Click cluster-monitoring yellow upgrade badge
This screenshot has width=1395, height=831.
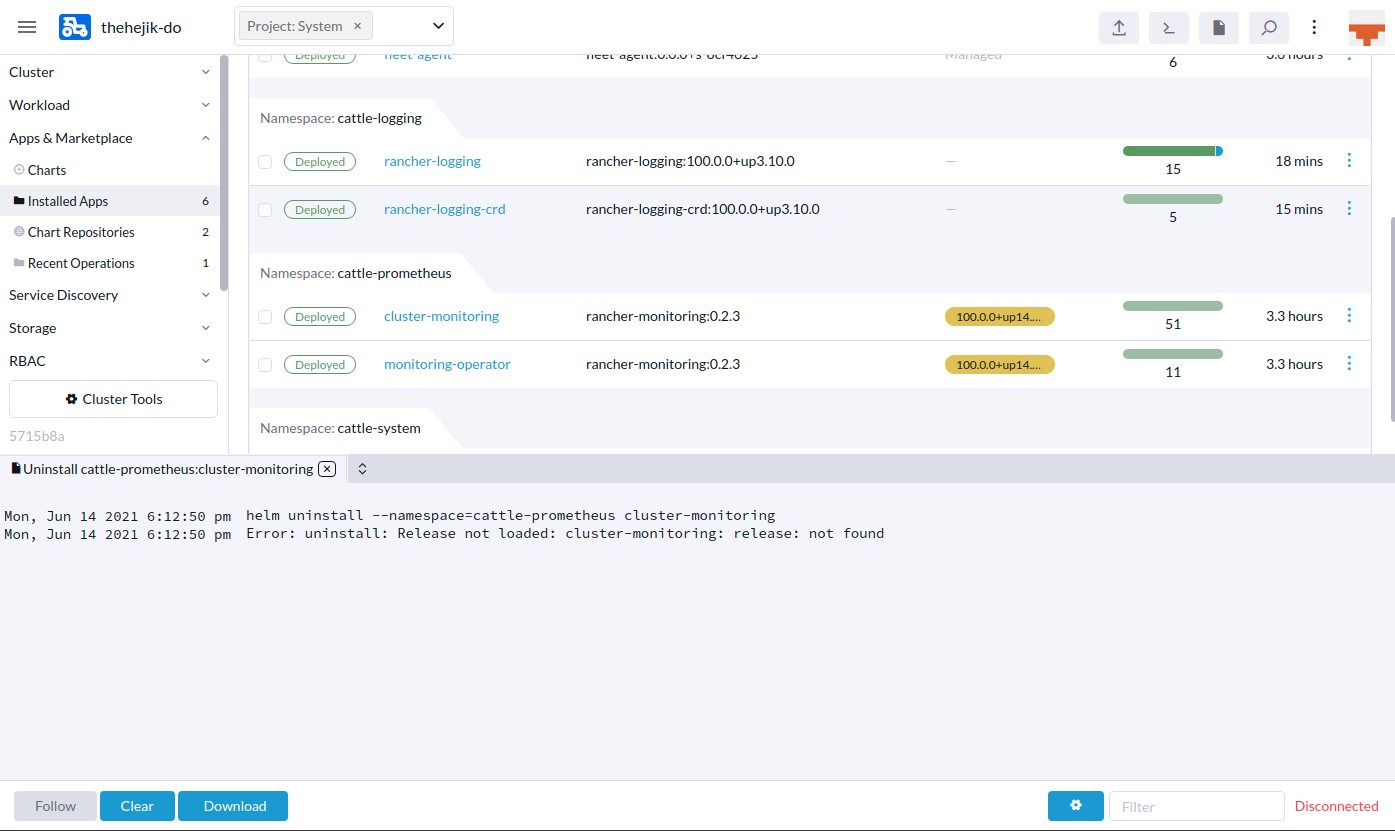pyautogui.click(x=1000, y=317)
